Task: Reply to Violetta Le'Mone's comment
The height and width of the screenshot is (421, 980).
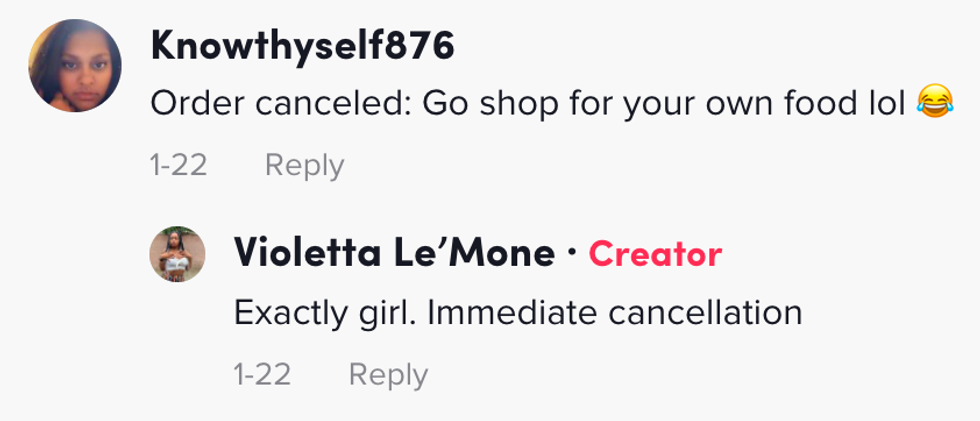Action: (x=388, y=375)
